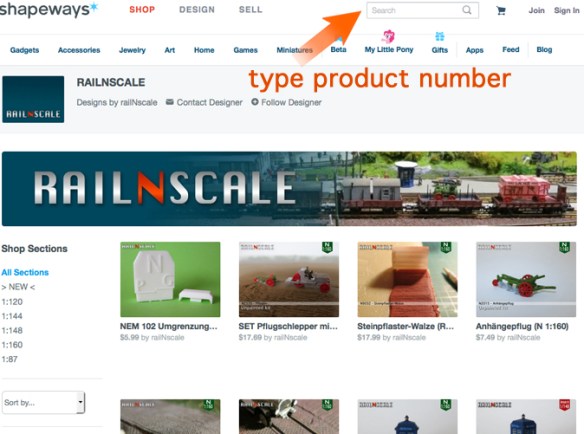This screenshot has width=584, height=434.
Task: Select the 1:160 shop section
Action: [x=12, y=345]
